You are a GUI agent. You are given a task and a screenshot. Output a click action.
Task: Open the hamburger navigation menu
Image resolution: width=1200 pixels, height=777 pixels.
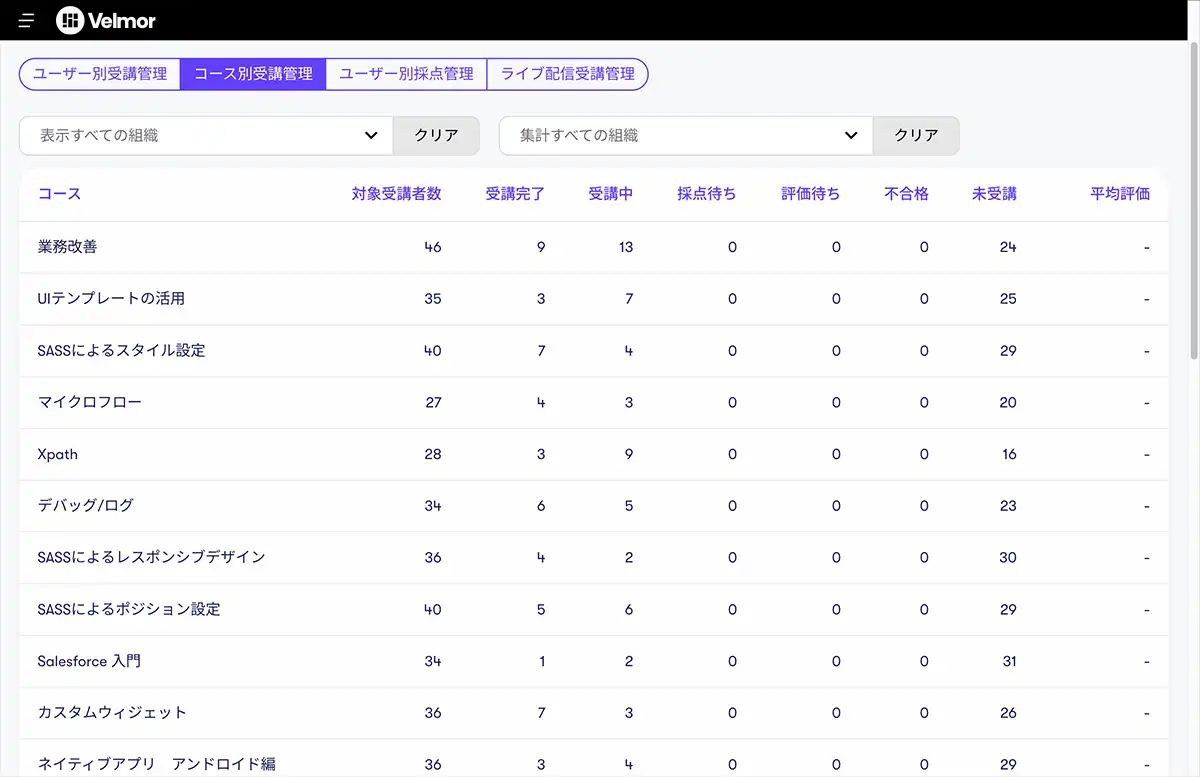point(26,20)
